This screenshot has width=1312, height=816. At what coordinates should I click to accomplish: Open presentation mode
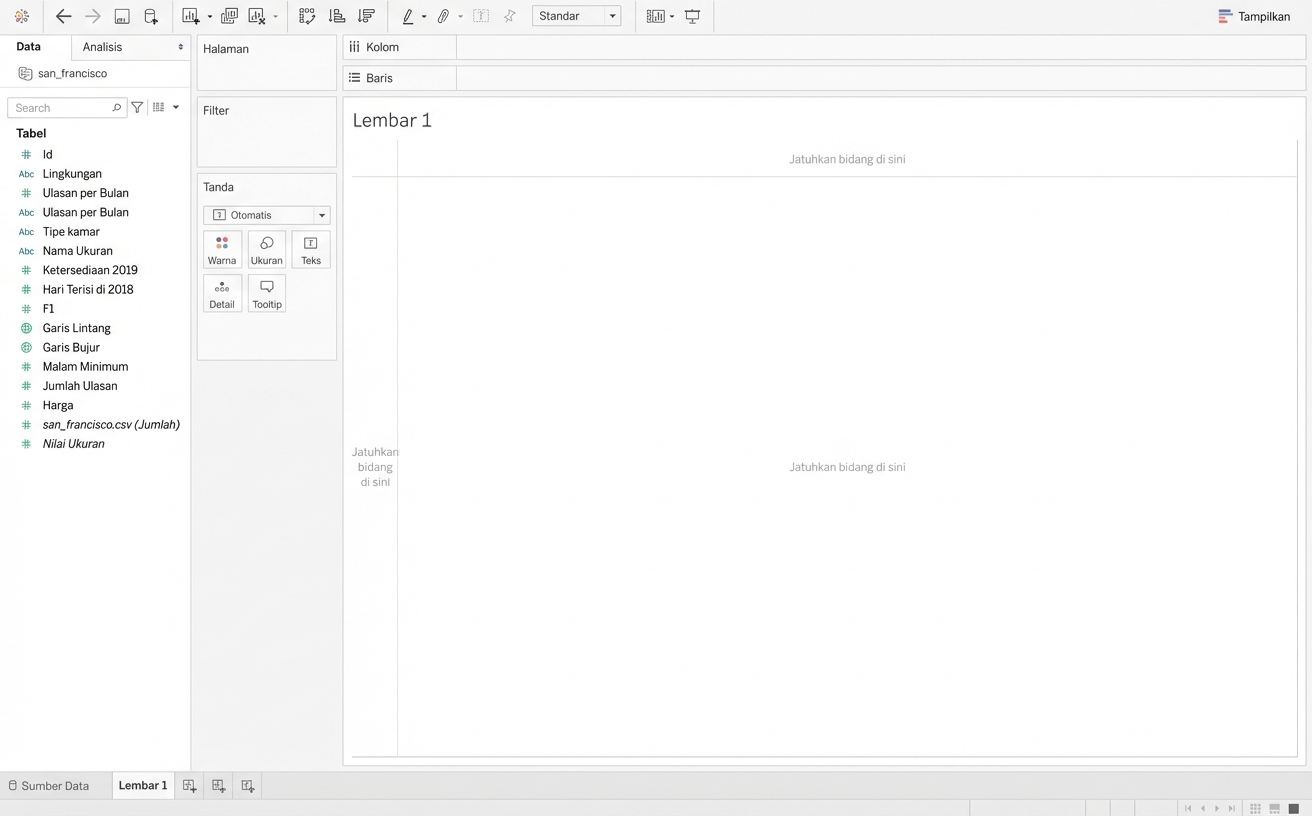[692, 16]
